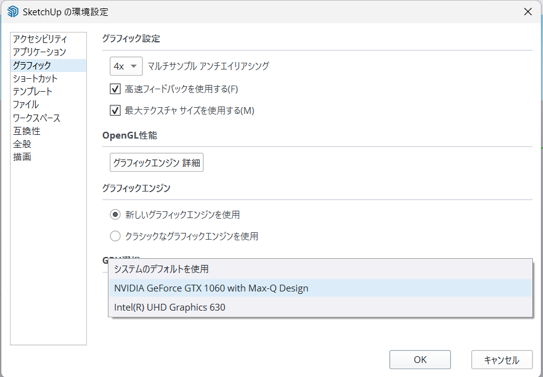Viewport: 543px width, 377px height.
Task: Click グラフィックエンジン 詳細 button
Action: click(157, 162)
